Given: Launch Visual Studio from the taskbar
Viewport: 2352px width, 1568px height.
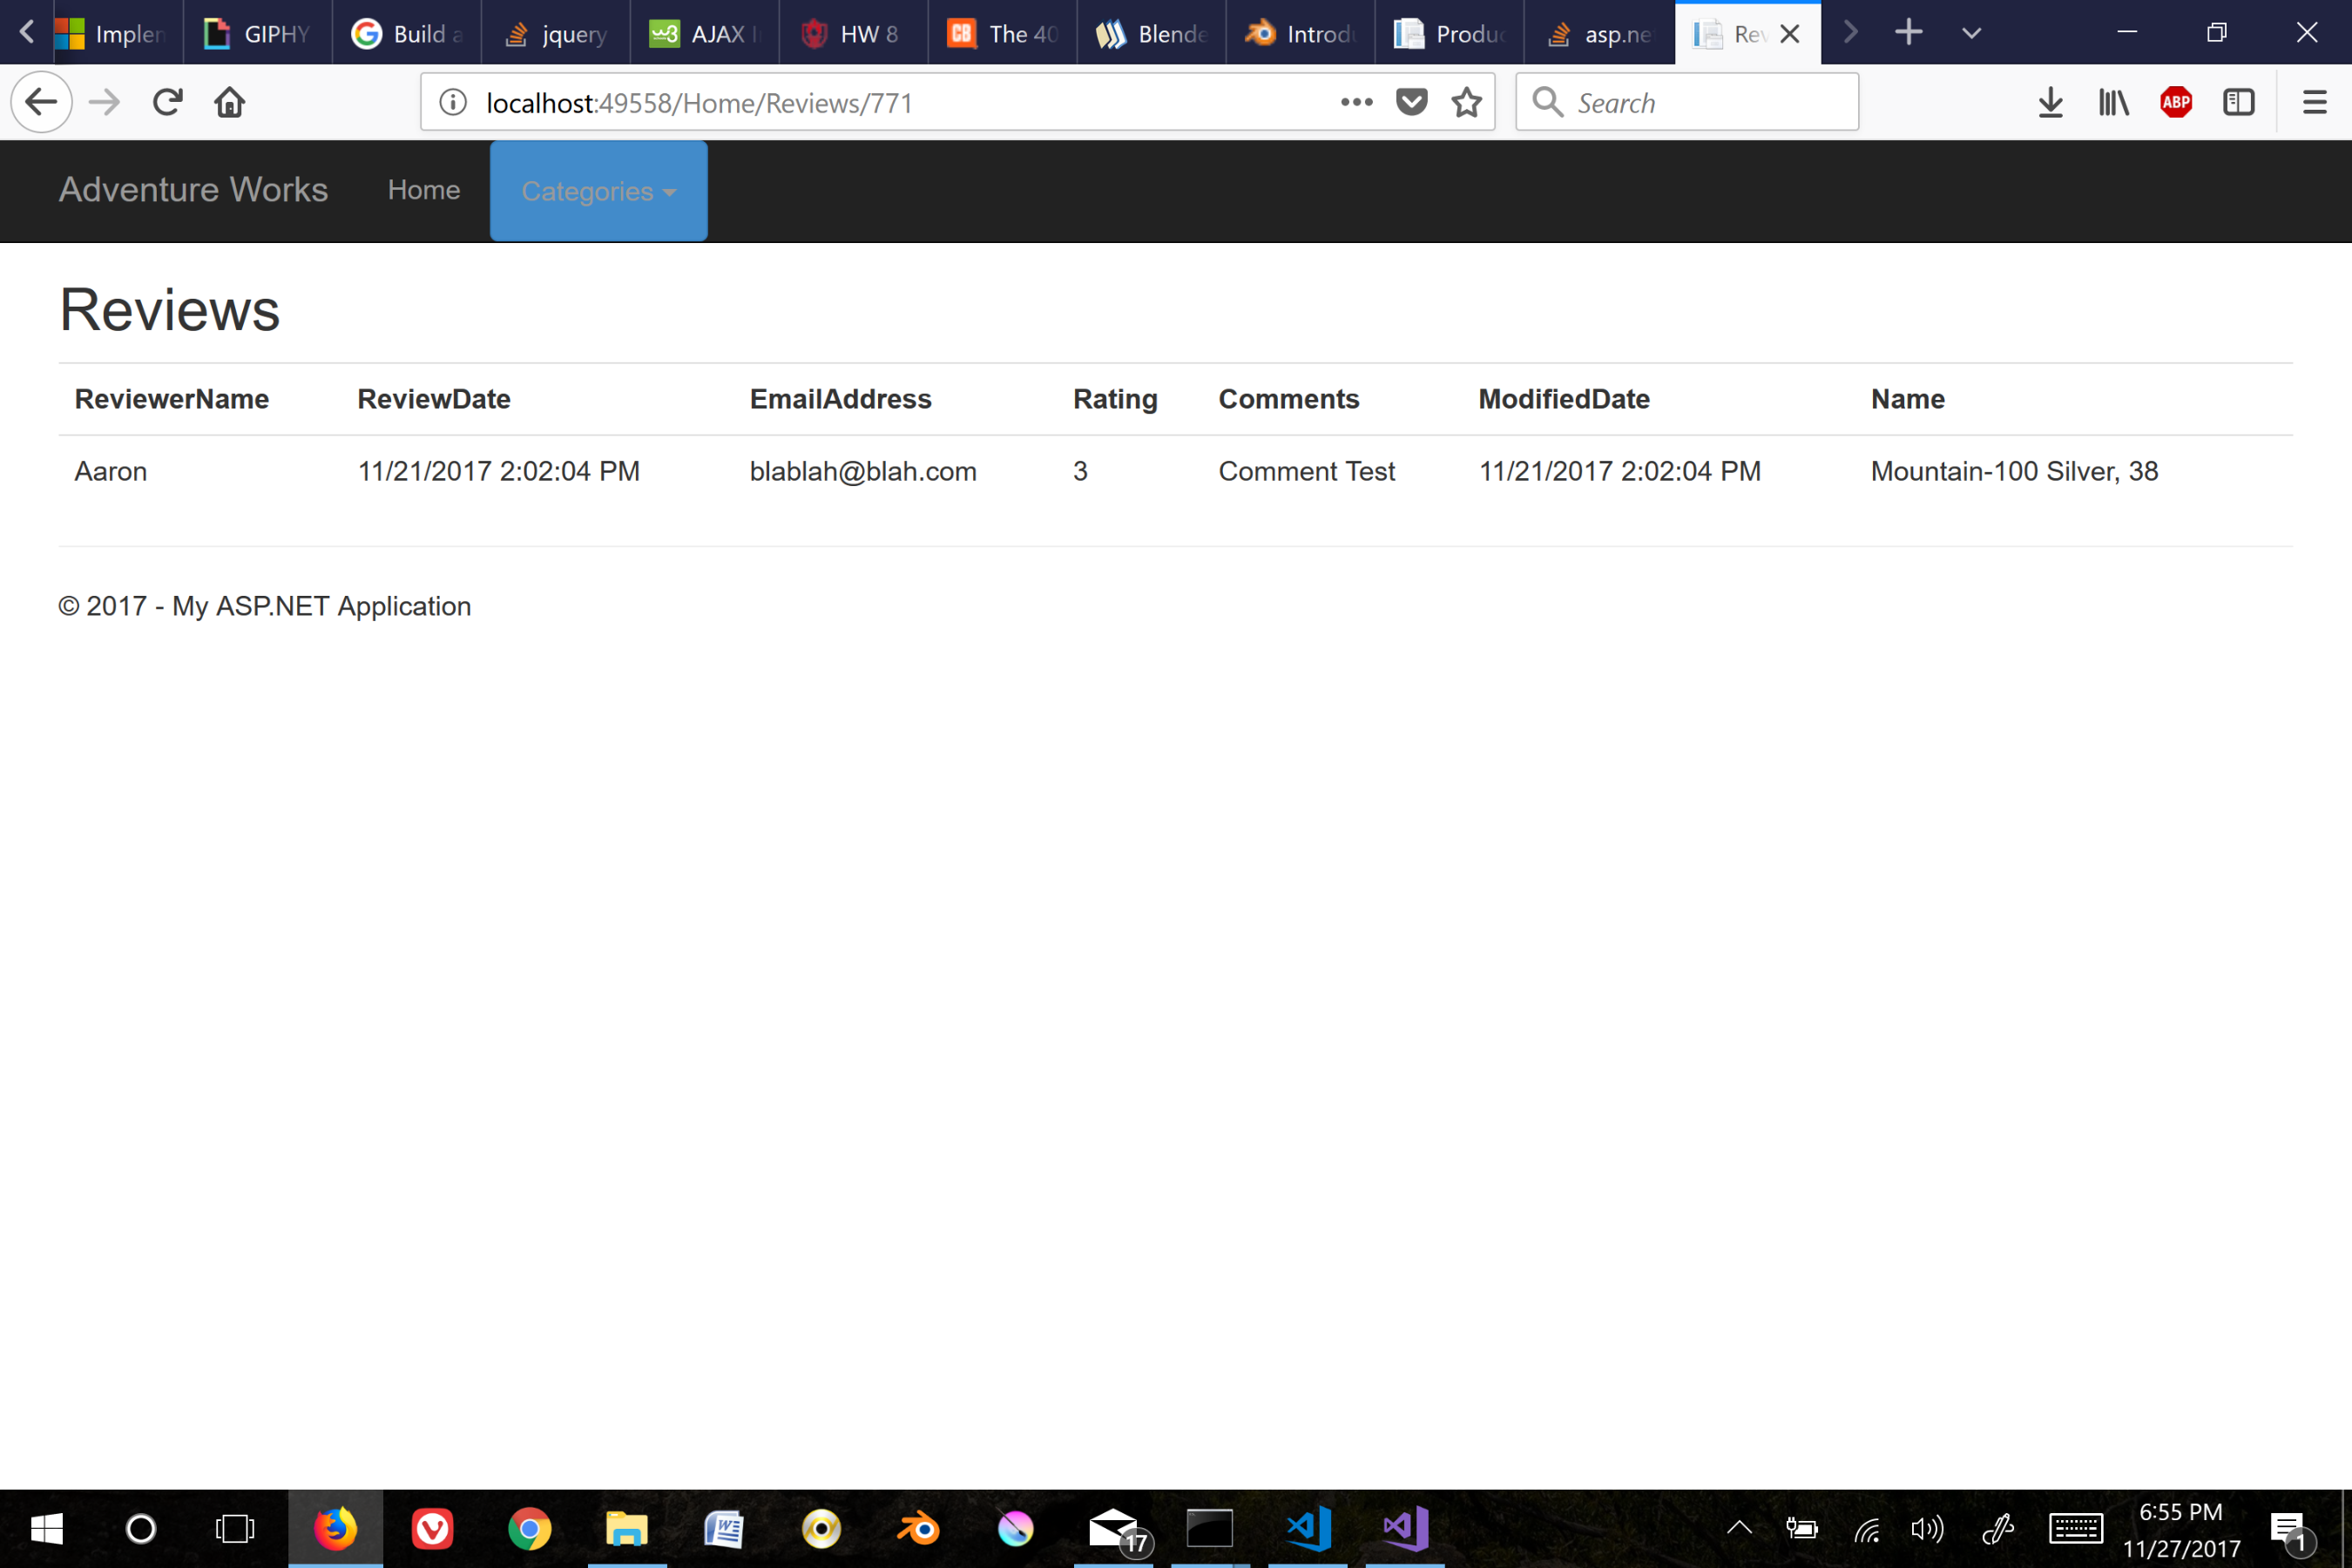Looking at the screenshot, I should click(1403, 1528).
